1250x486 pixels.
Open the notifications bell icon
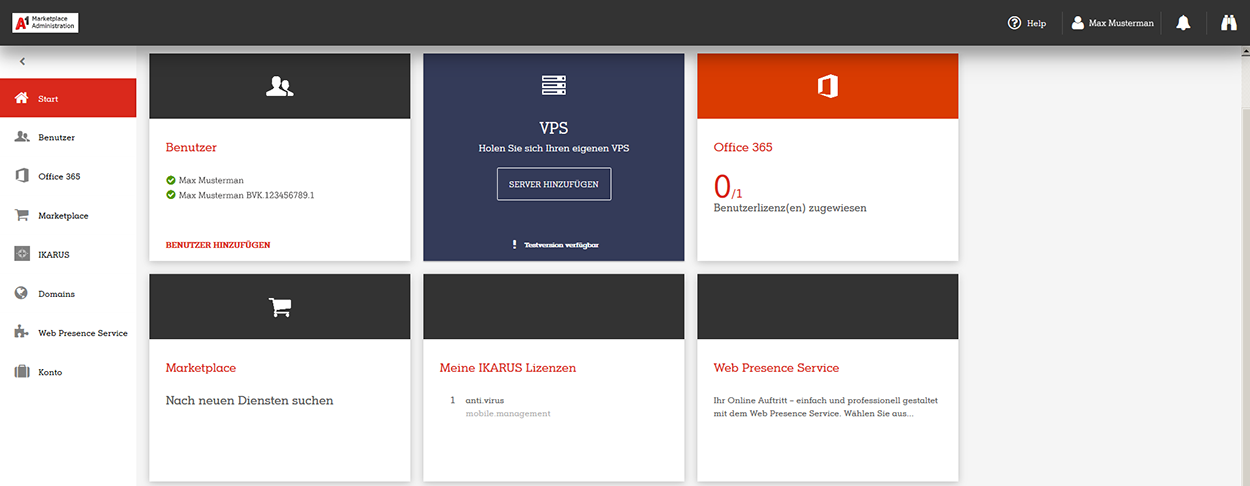[x=1183, y=23]
